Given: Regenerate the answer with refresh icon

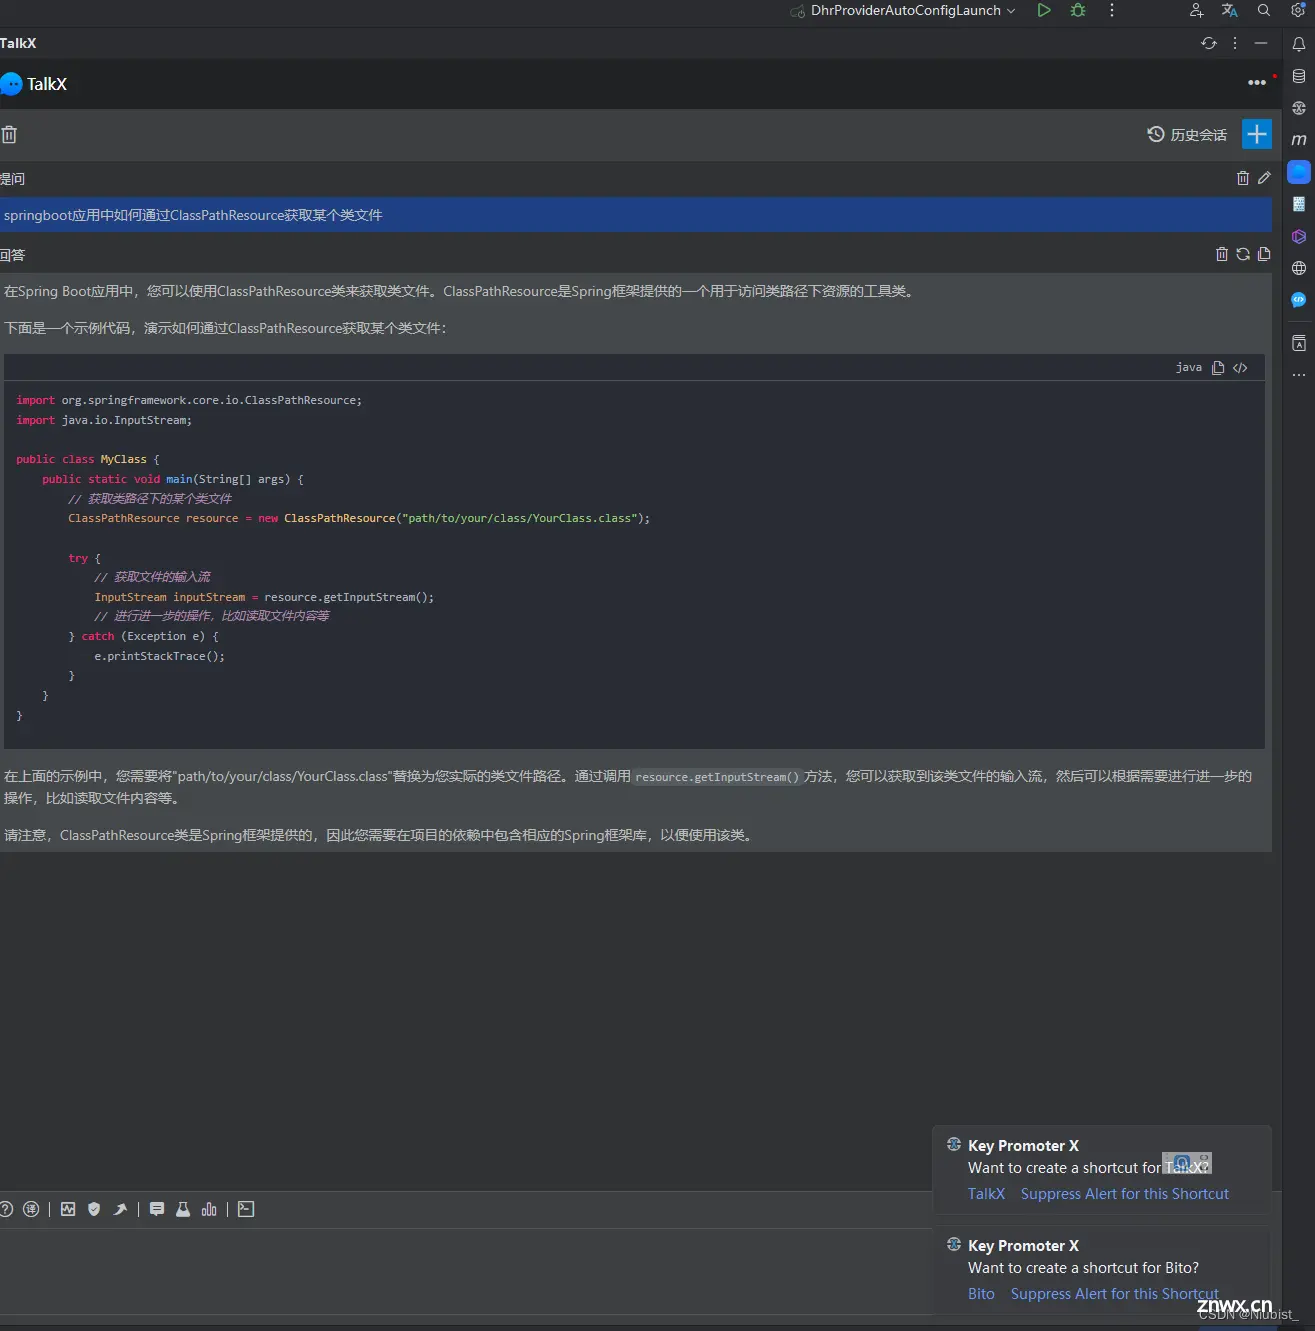Looking at the screenshot, I should (x=1243, y=254).
